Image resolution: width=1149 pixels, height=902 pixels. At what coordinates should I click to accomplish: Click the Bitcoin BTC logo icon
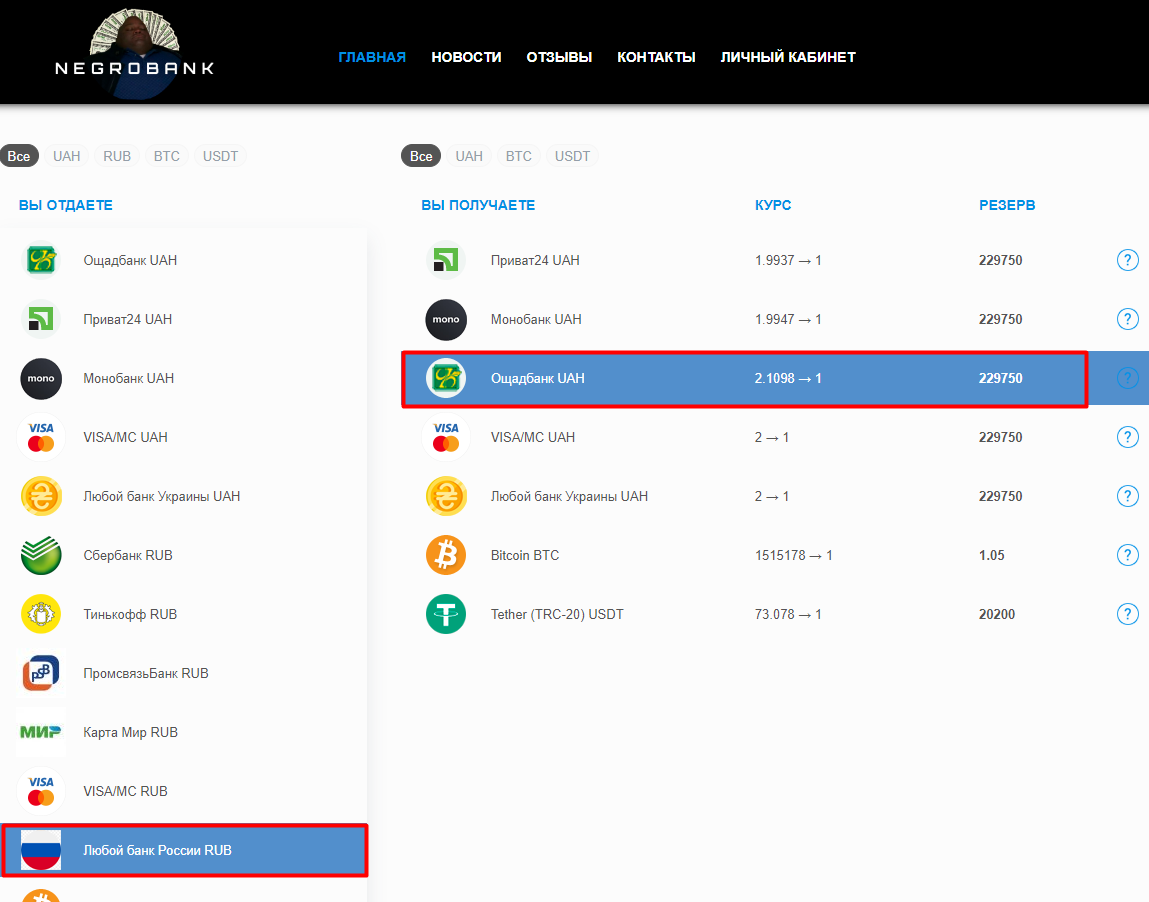pyautogui.click(x=446, y=555)
